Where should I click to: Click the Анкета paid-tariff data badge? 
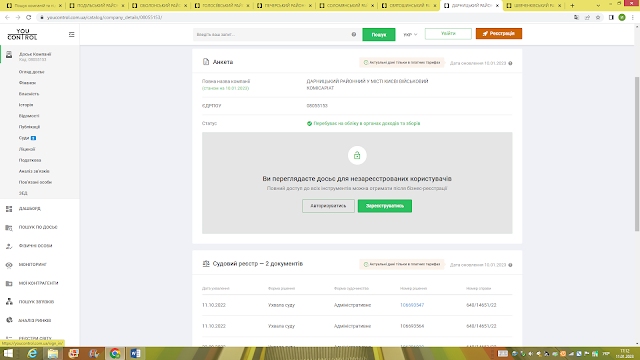coord(402,62)
